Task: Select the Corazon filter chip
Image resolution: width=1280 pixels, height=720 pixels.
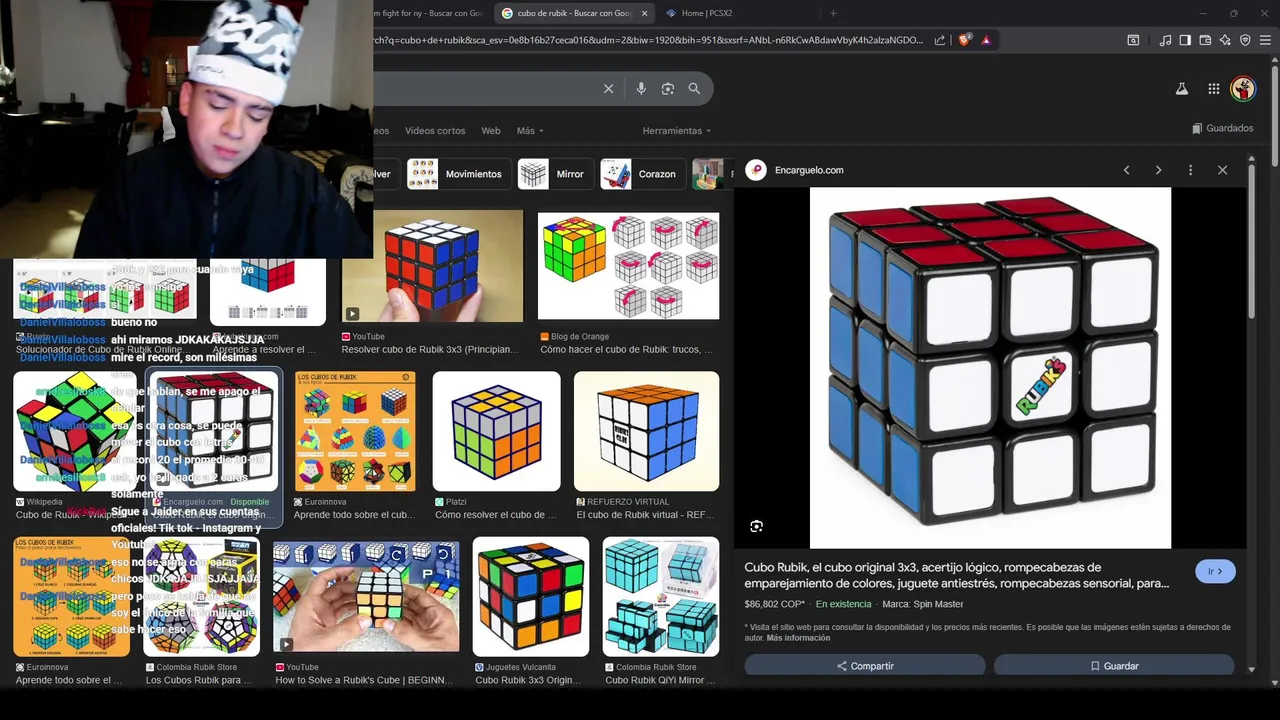Action: 642,174
